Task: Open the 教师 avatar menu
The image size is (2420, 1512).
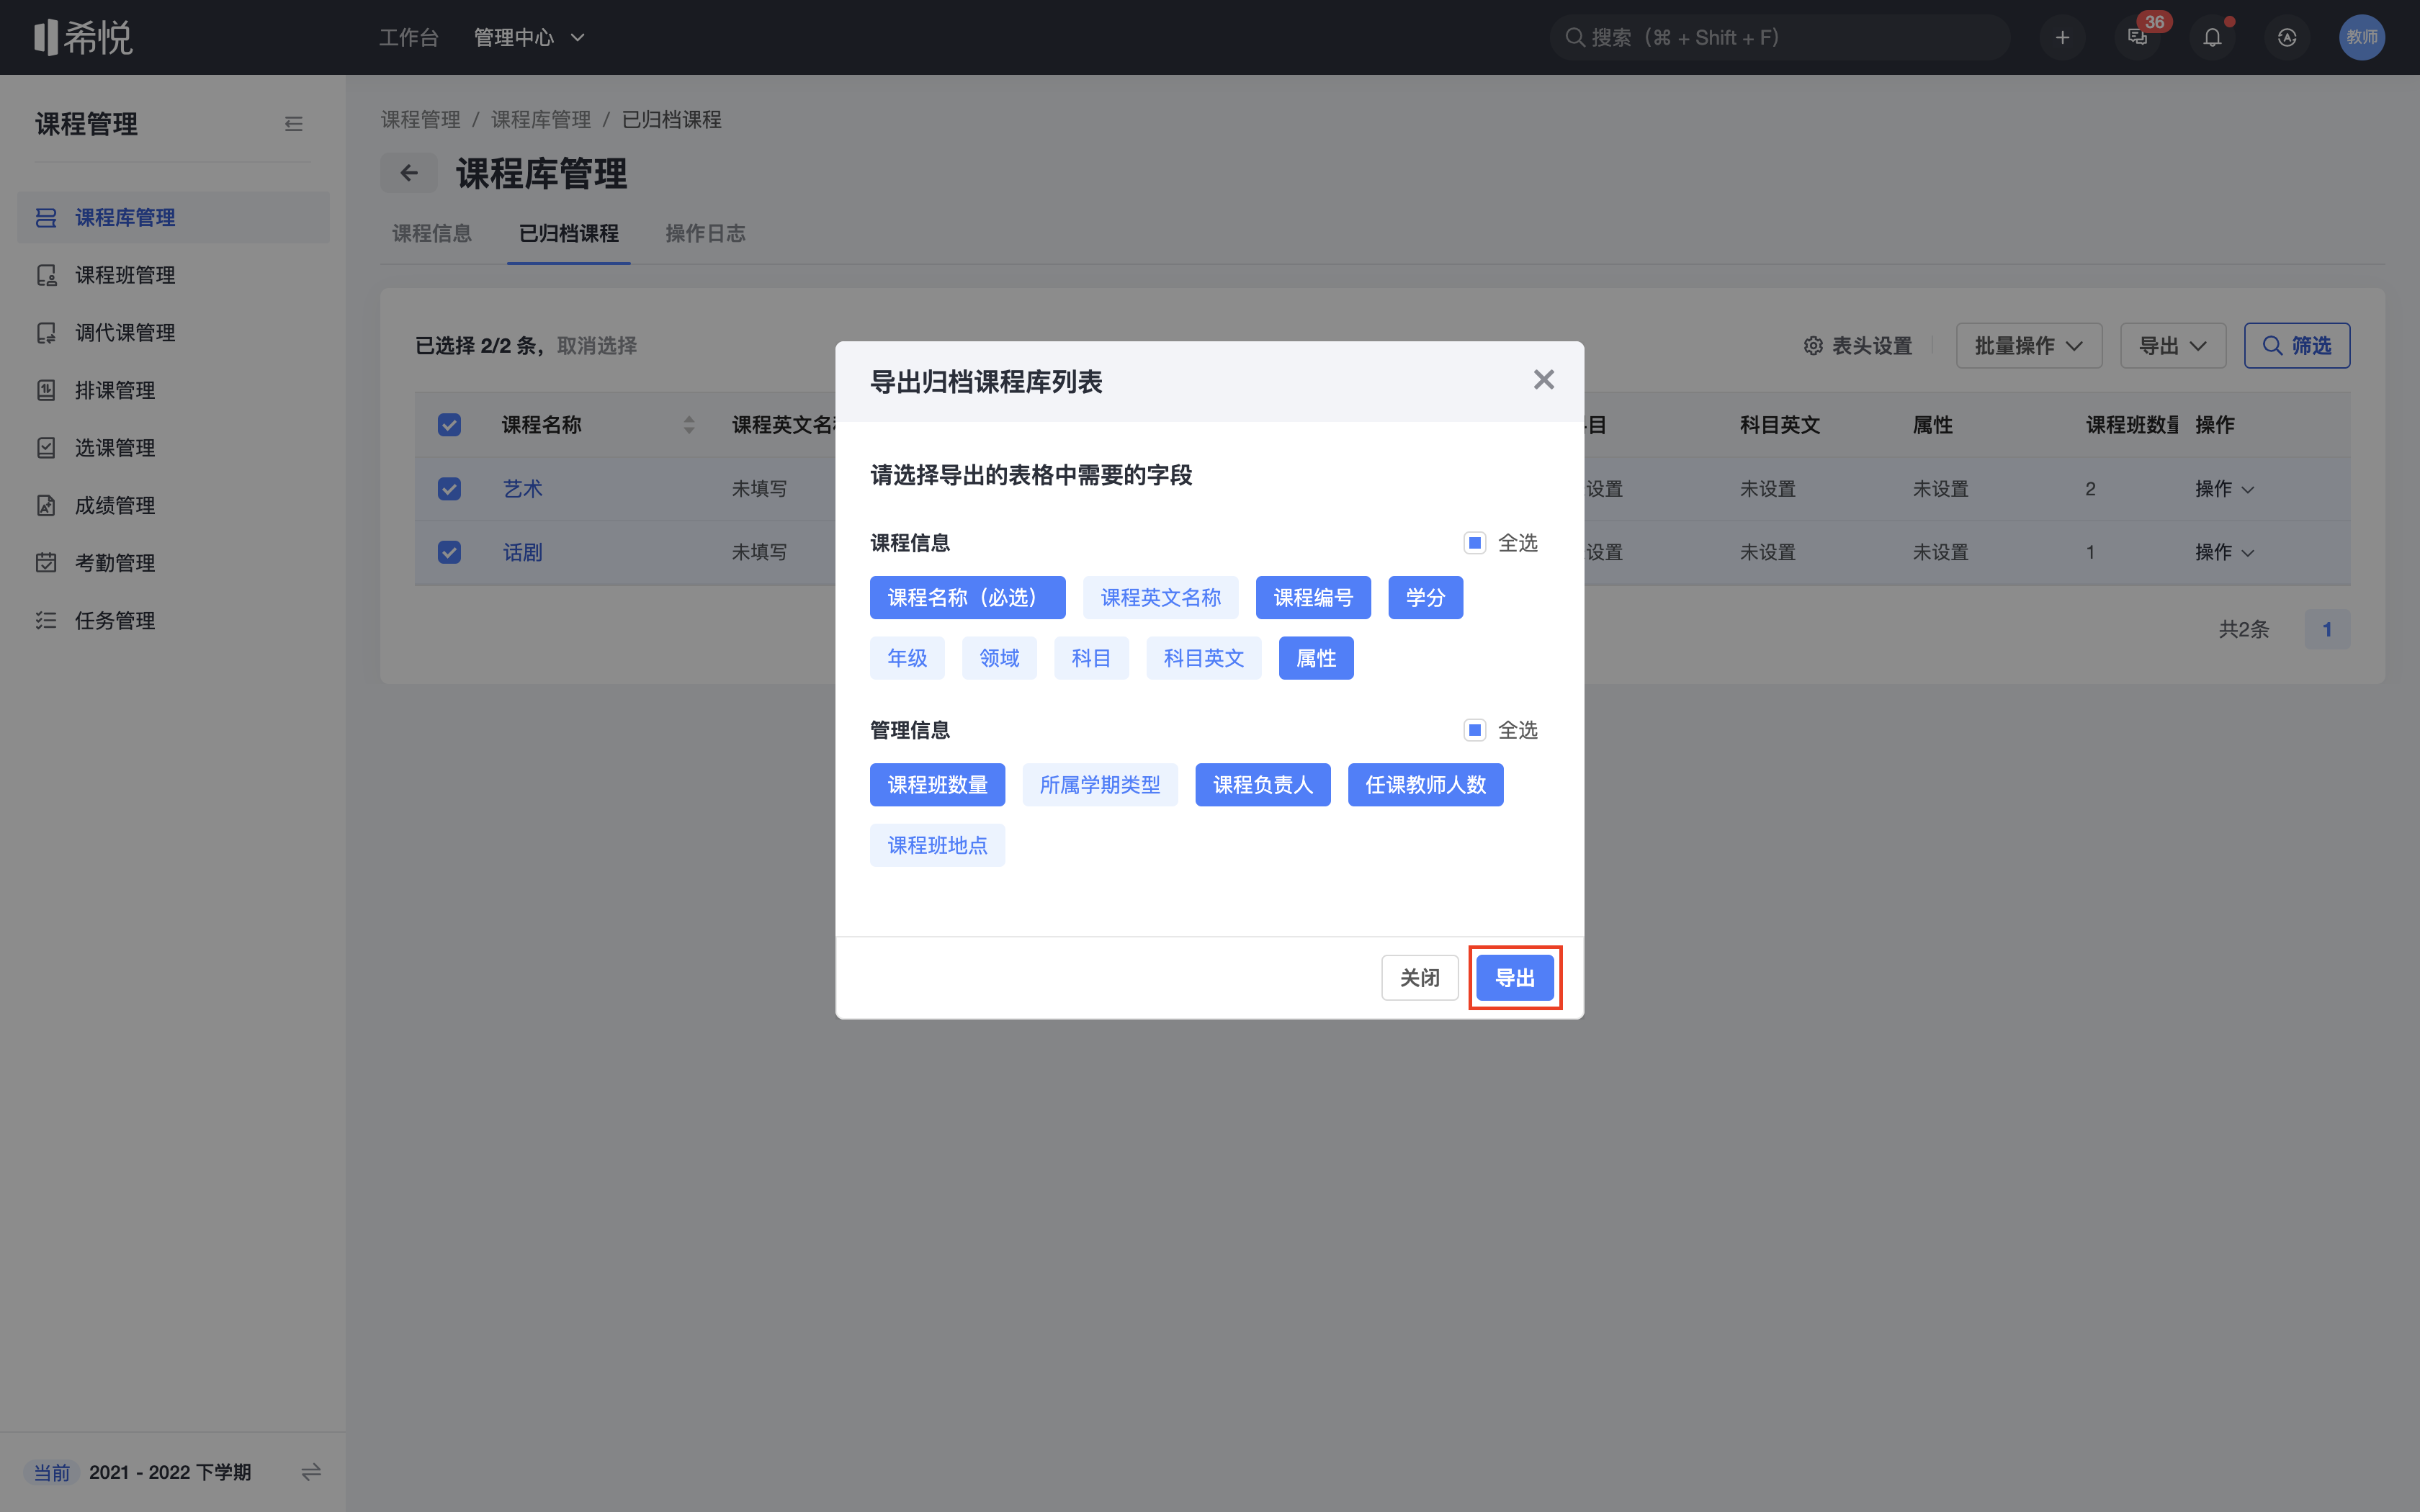Action: (2362, 37)
